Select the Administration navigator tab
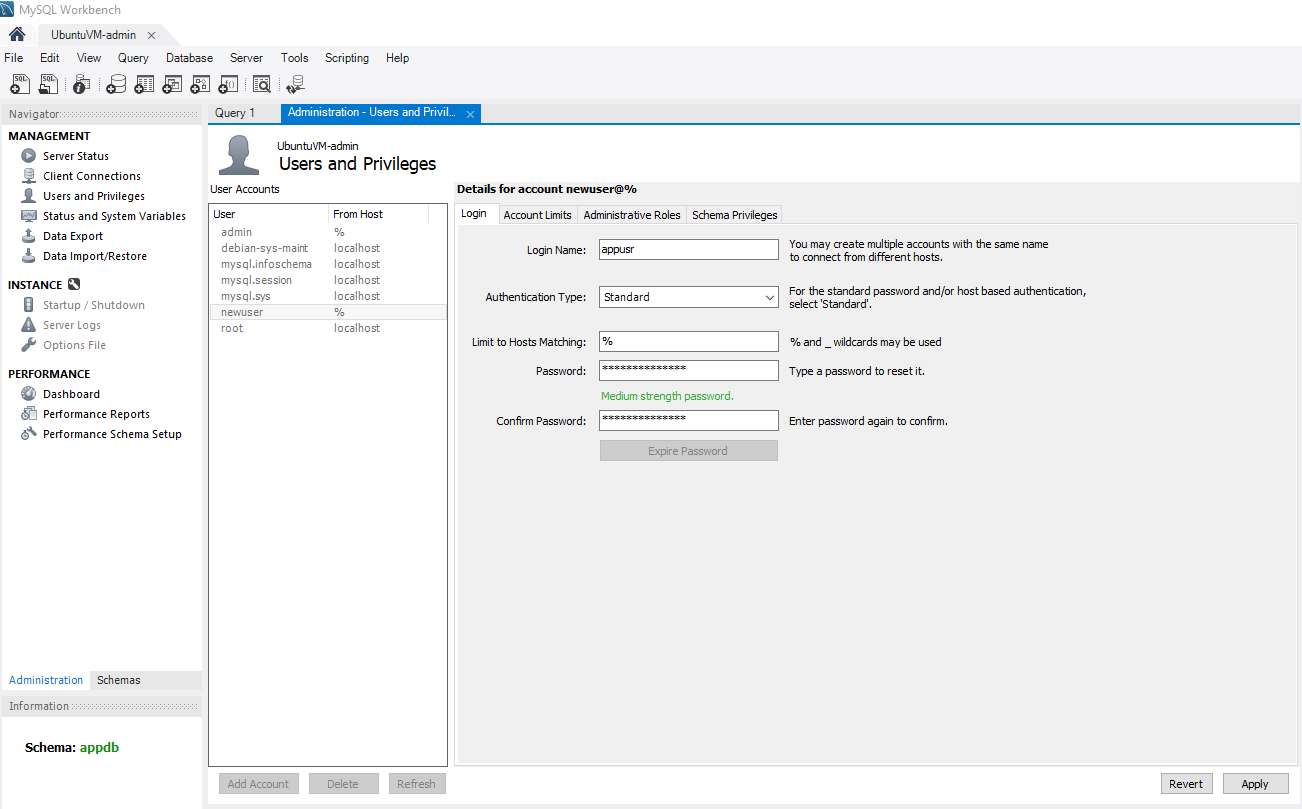This screenshot has height=809, width=1302. coord(46,680)
